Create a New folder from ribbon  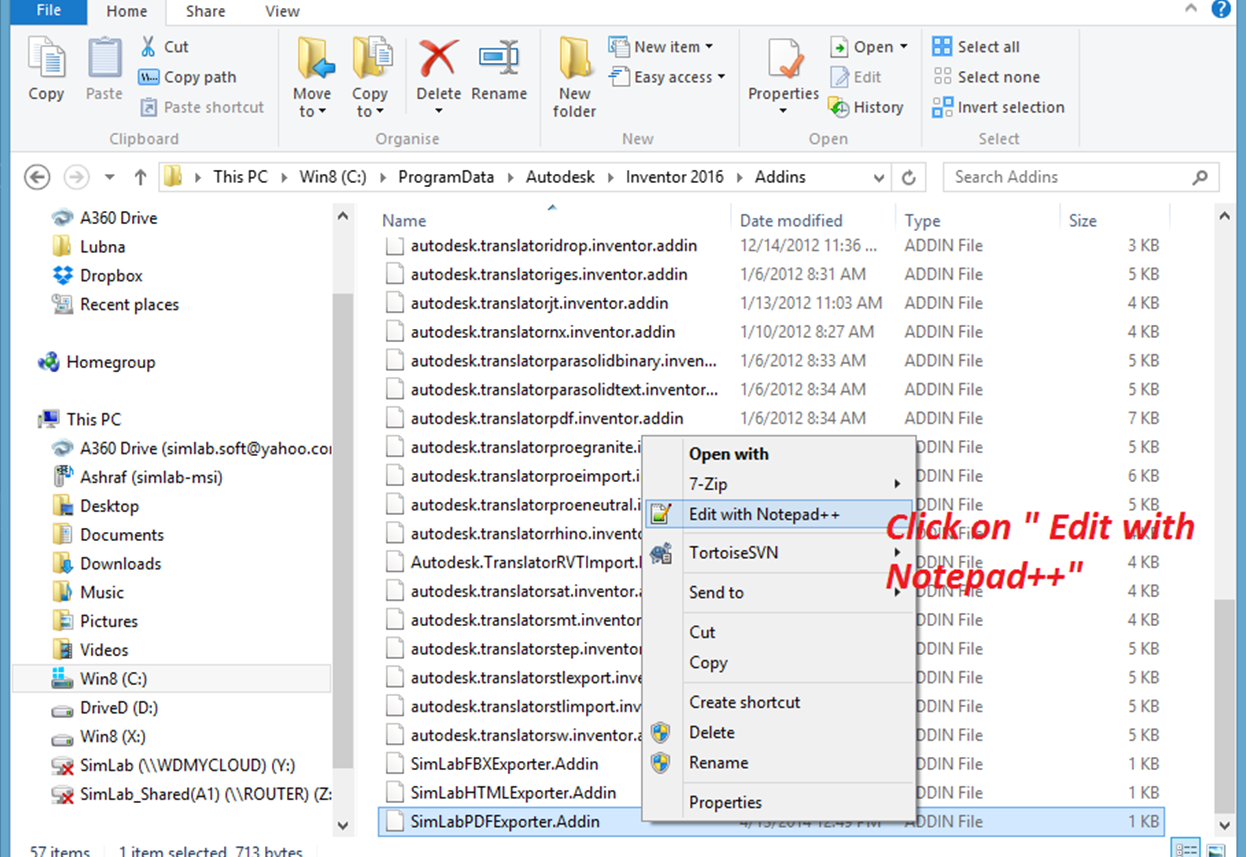(575, 76)
